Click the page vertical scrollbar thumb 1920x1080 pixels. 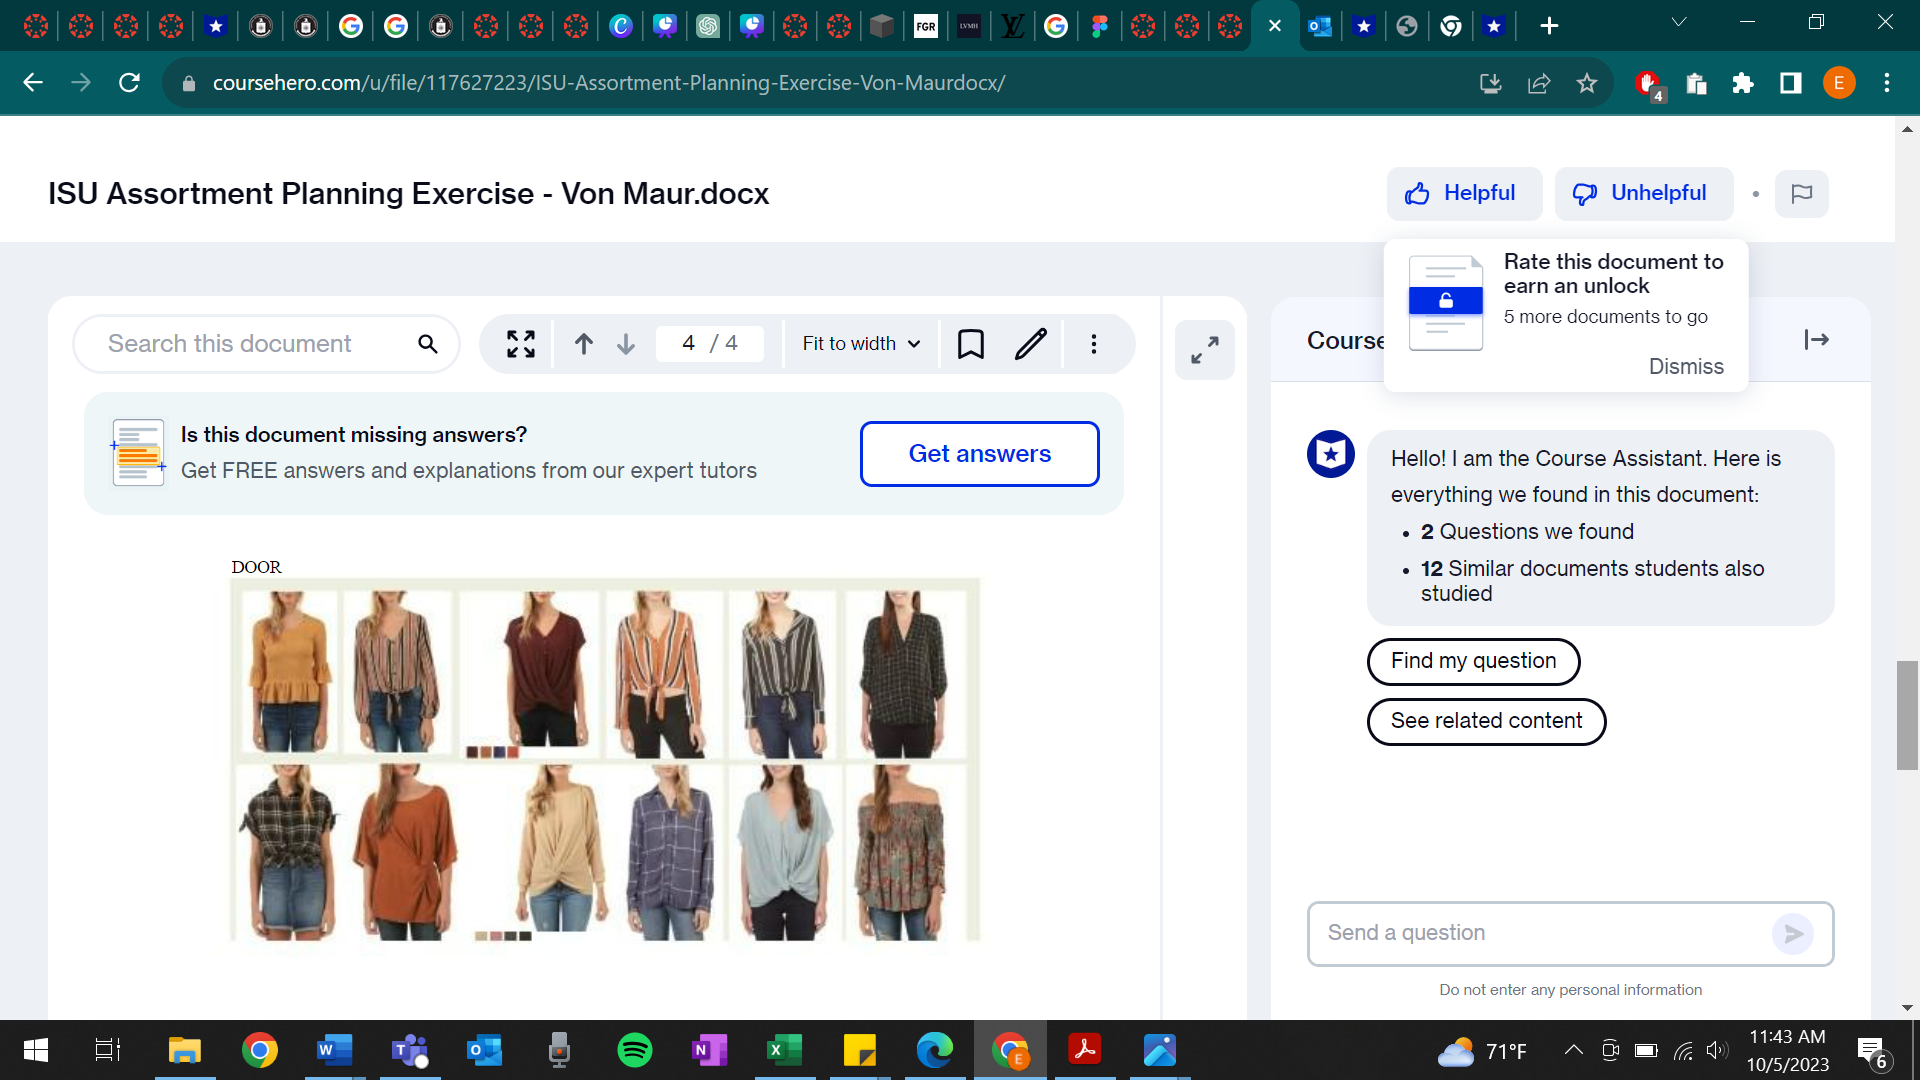point(1907,715)
